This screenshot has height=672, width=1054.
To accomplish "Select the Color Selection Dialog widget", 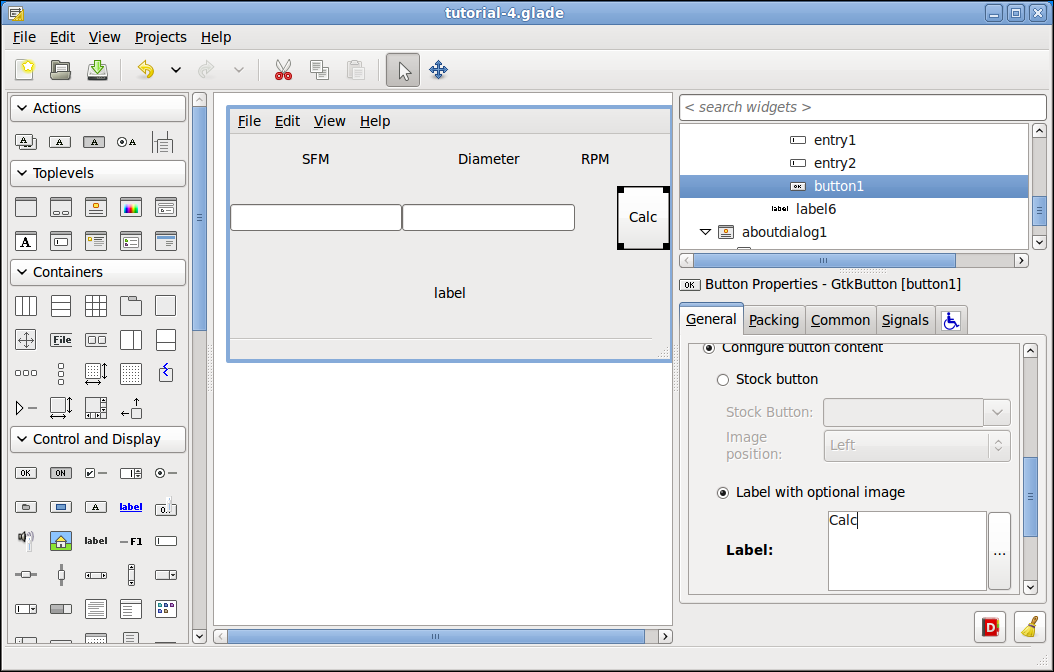I will (x=131, y=207).
